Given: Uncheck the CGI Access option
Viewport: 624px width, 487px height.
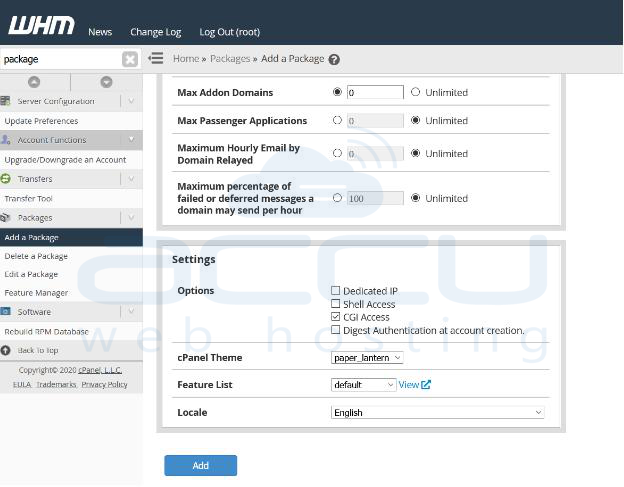Looking at the screenshot, I should 336,317.
